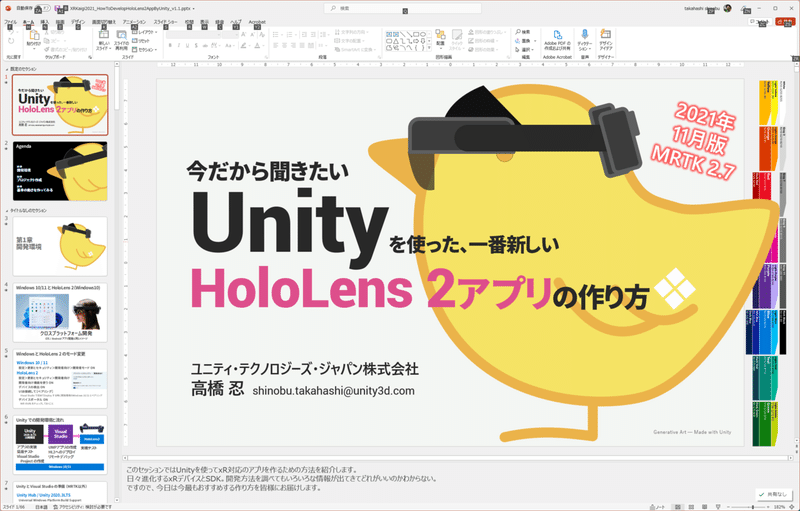800x511 pixels.
Task: Select slide 4 thumbnail about Windows 10/11
Action: 60,312
